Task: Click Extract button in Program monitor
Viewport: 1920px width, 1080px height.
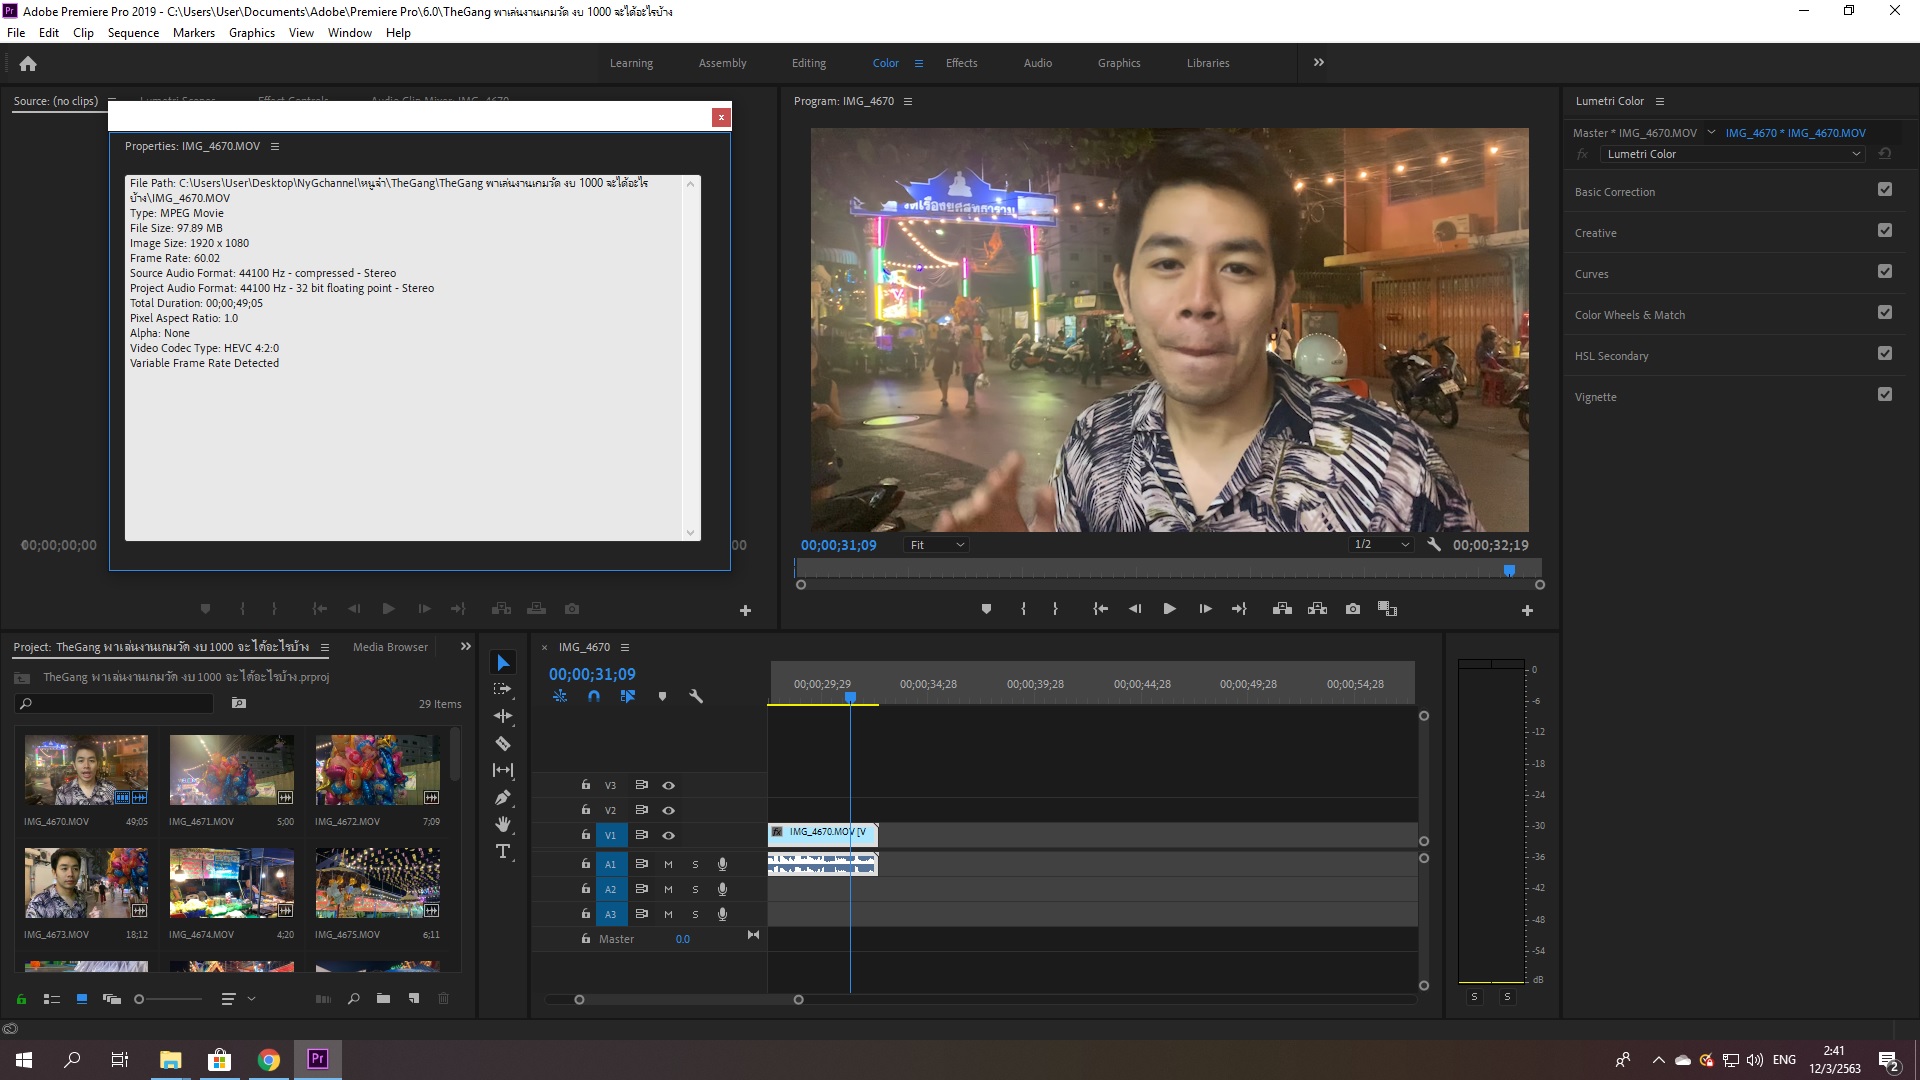Action: (x=1317, y=608)
